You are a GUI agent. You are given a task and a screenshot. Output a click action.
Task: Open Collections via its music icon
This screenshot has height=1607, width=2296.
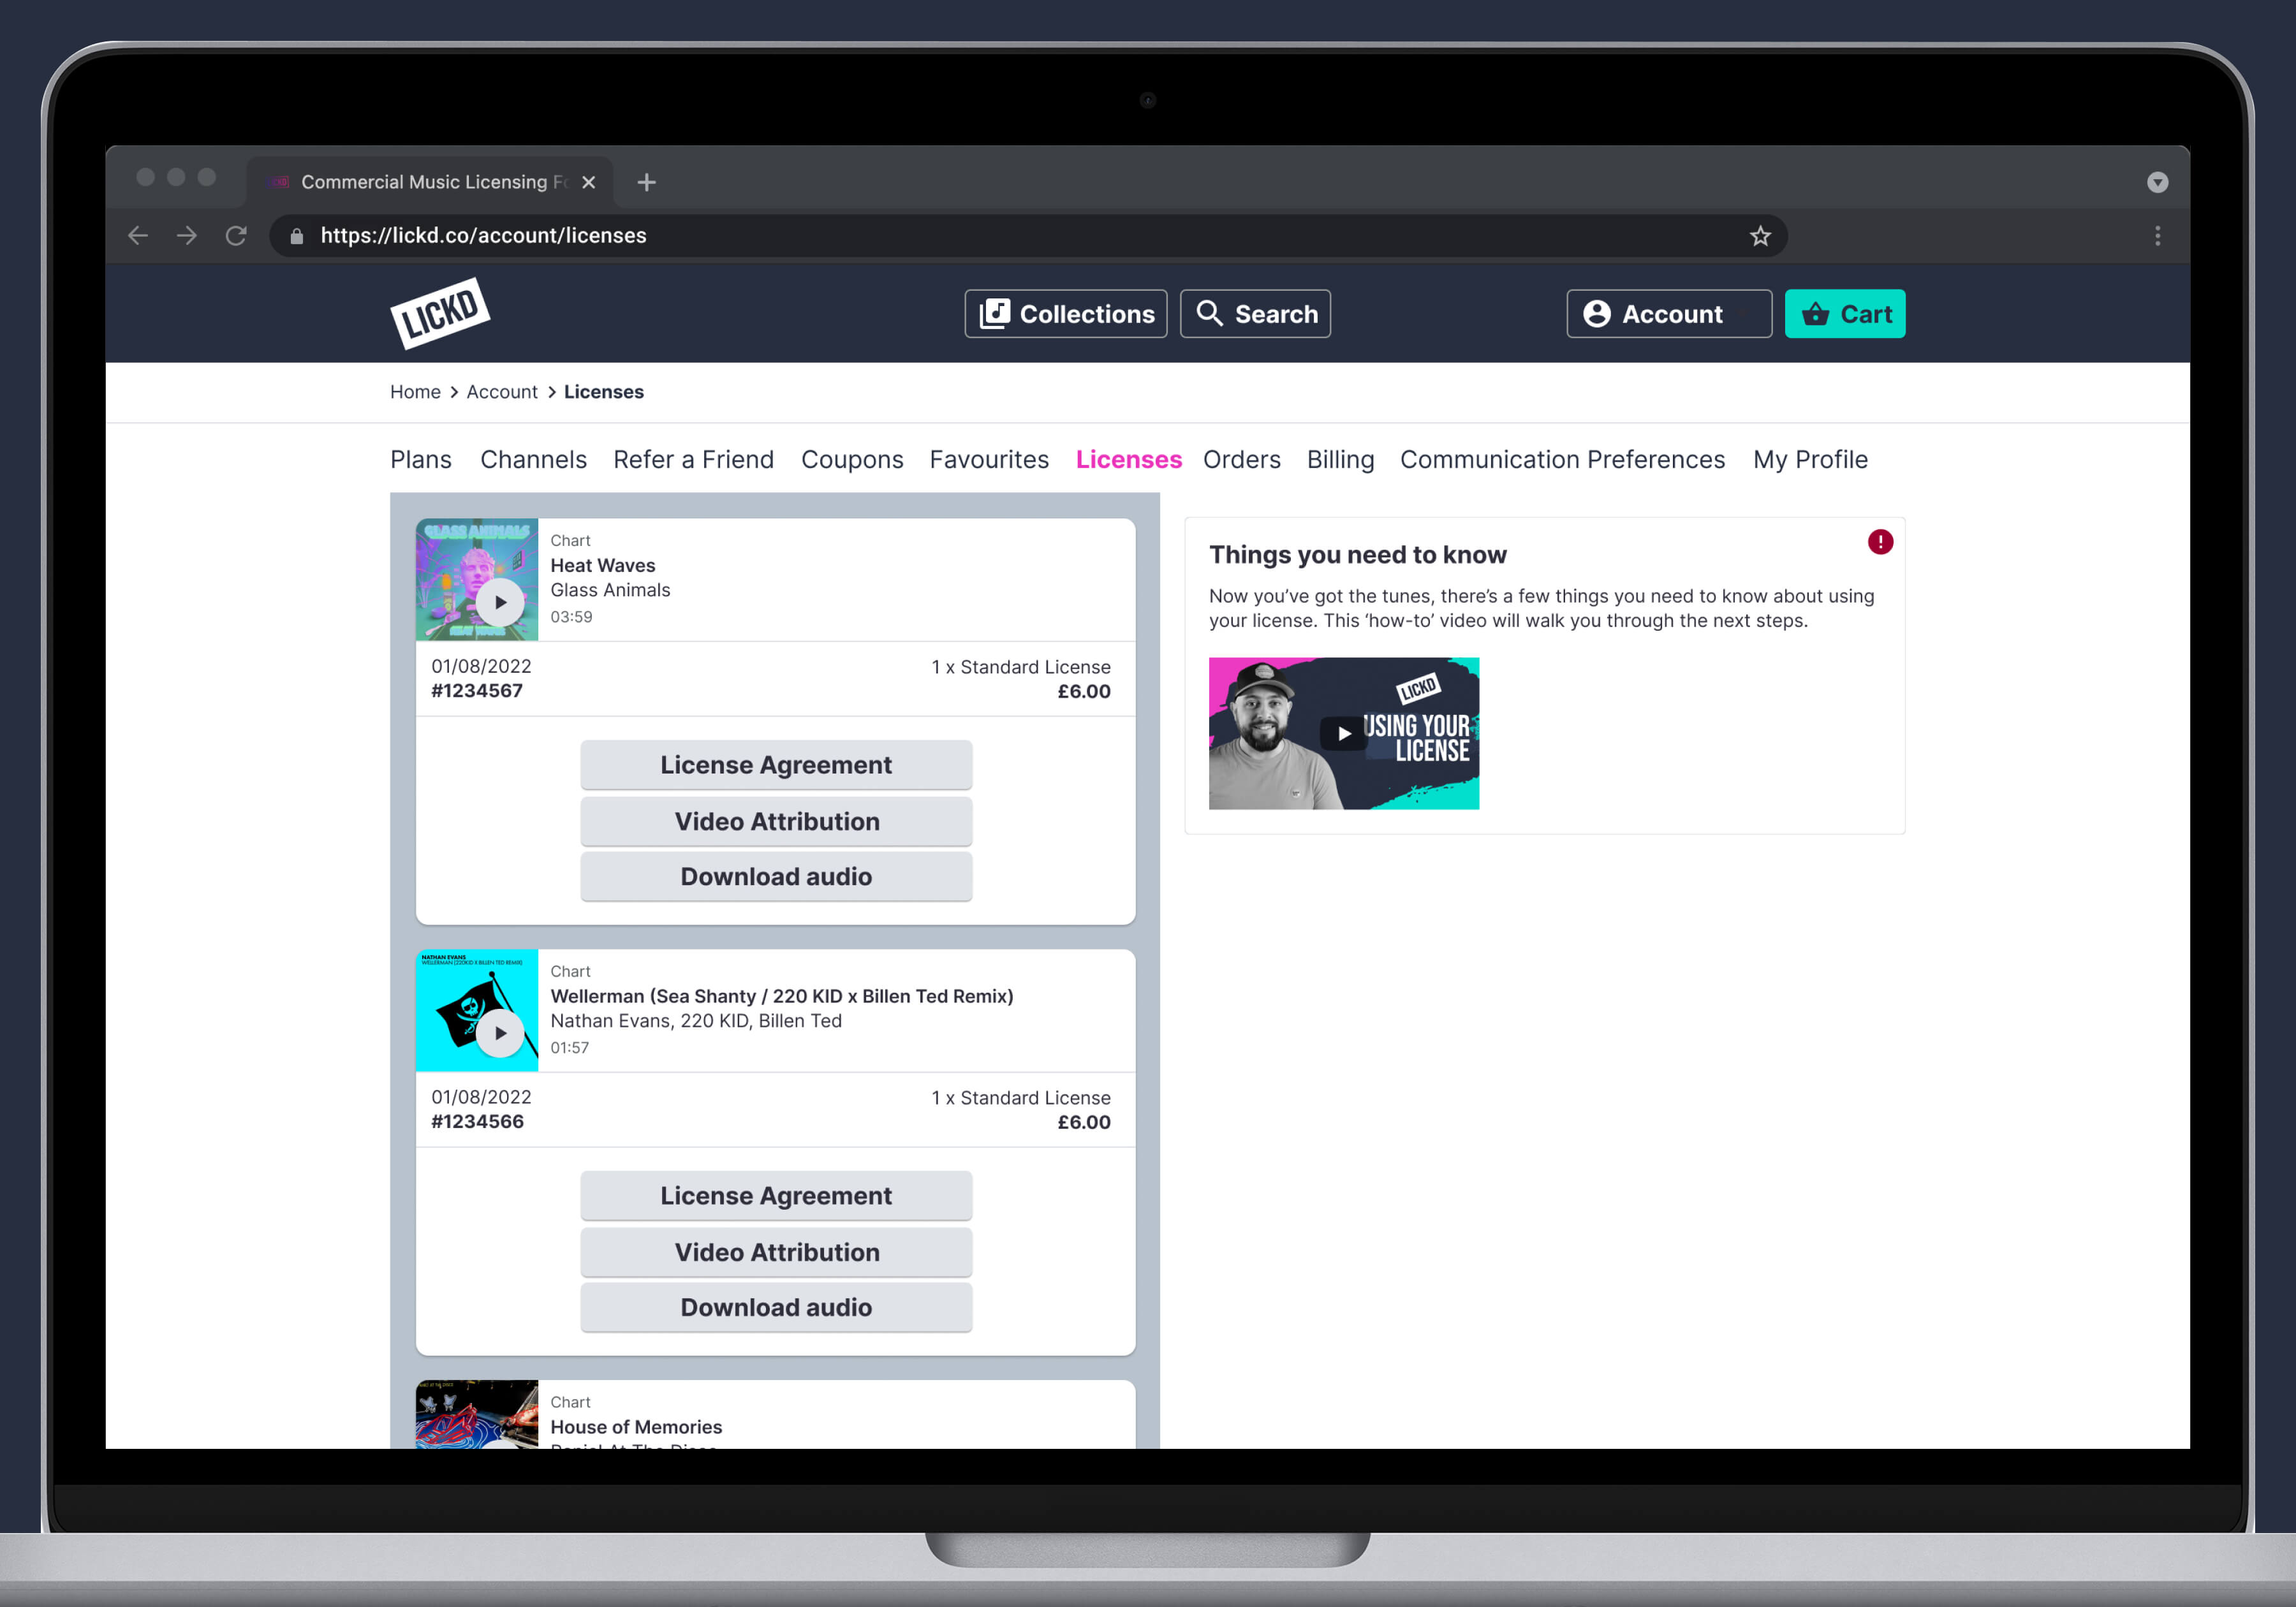point(994,313)
